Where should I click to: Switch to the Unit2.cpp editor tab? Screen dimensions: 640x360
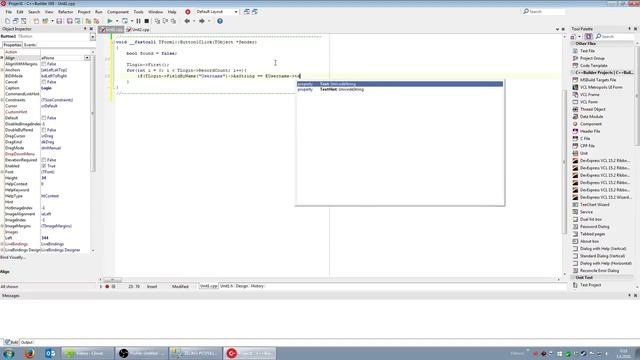139,29
